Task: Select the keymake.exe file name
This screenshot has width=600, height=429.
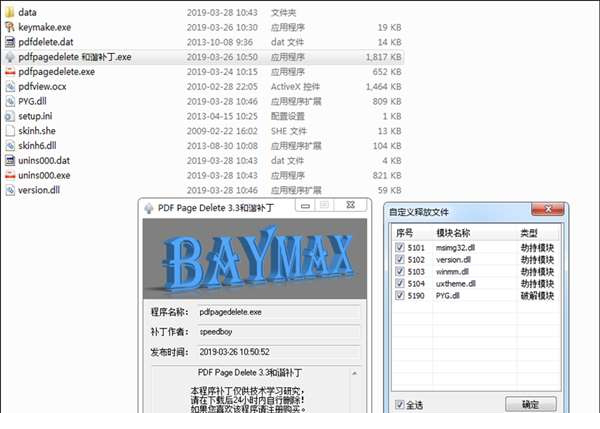Action: (45, 27)
